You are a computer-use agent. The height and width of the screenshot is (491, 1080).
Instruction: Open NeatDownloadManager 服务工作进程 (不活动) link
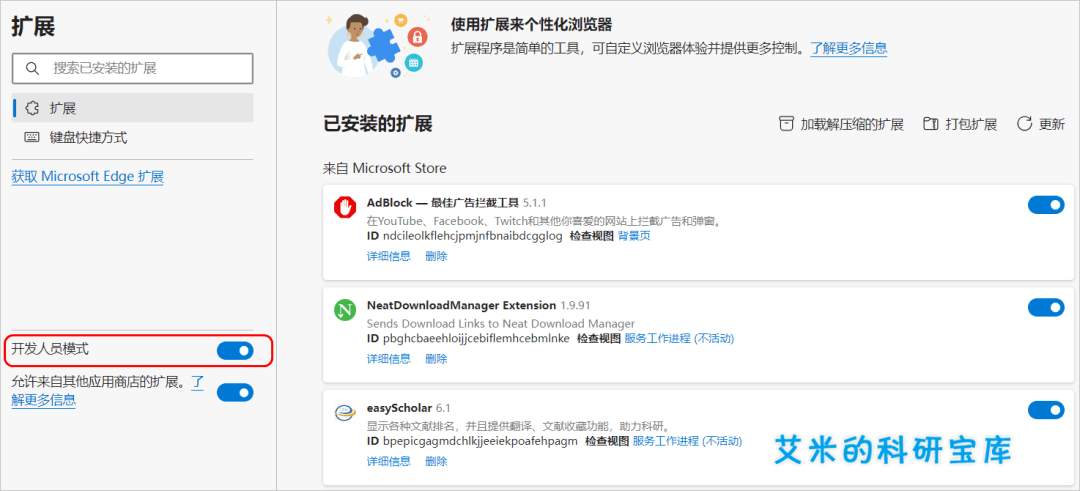point(678,338)
